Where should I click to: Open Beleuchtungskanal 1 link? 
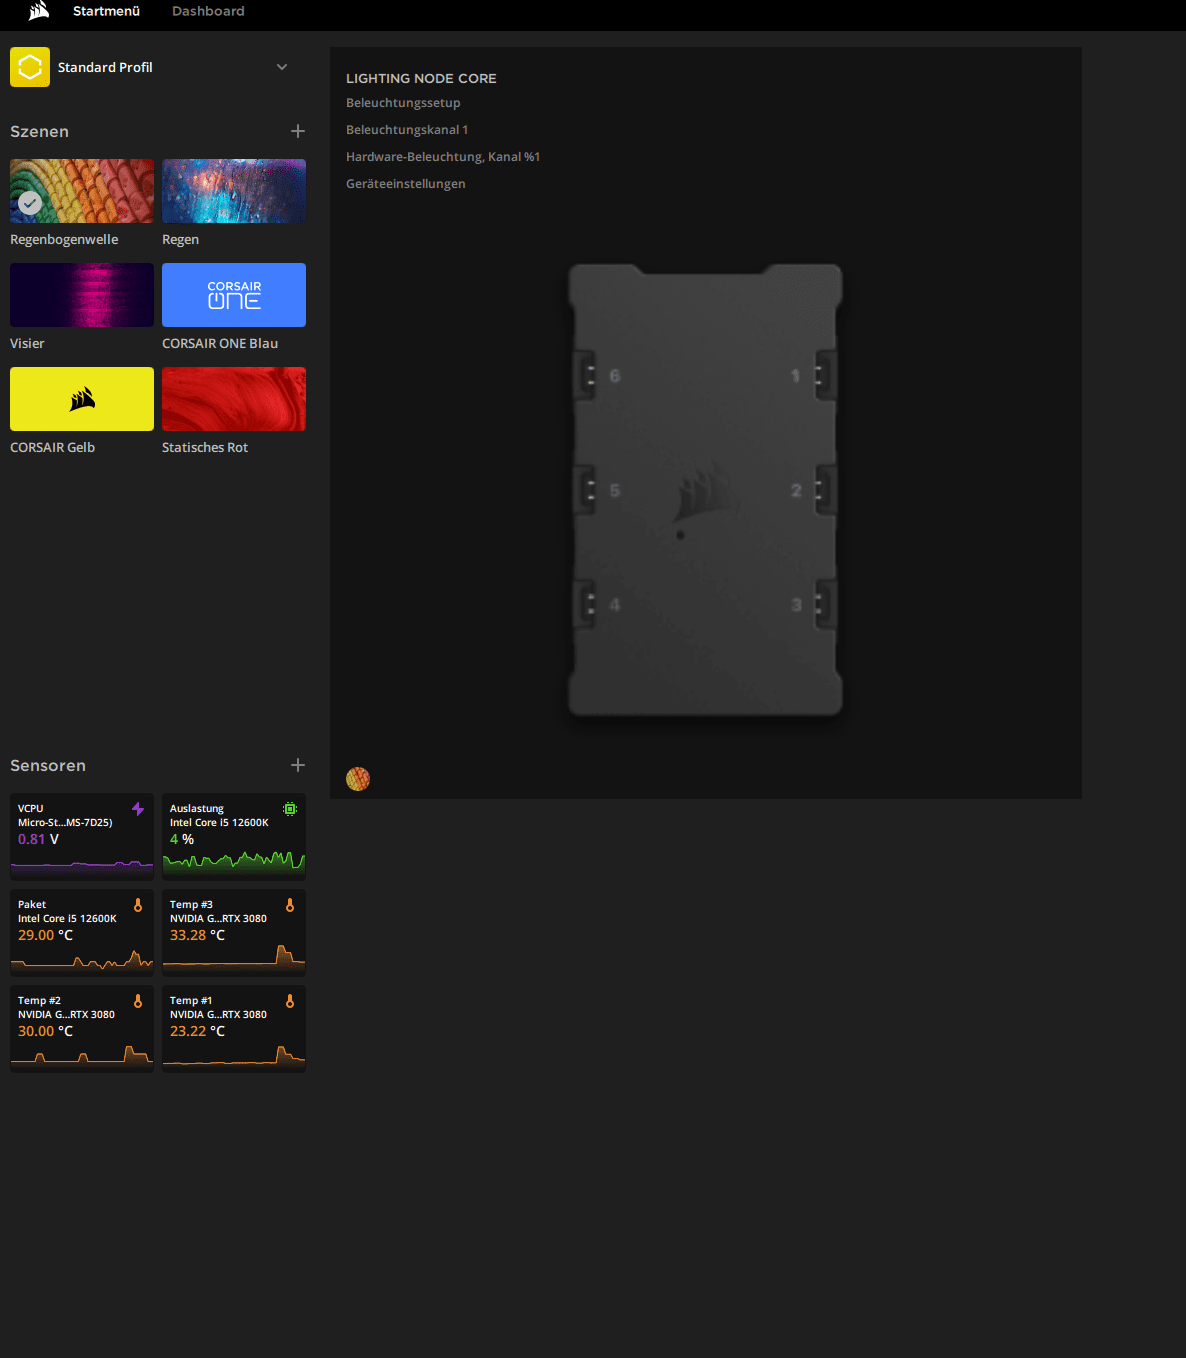pos(407,130)
